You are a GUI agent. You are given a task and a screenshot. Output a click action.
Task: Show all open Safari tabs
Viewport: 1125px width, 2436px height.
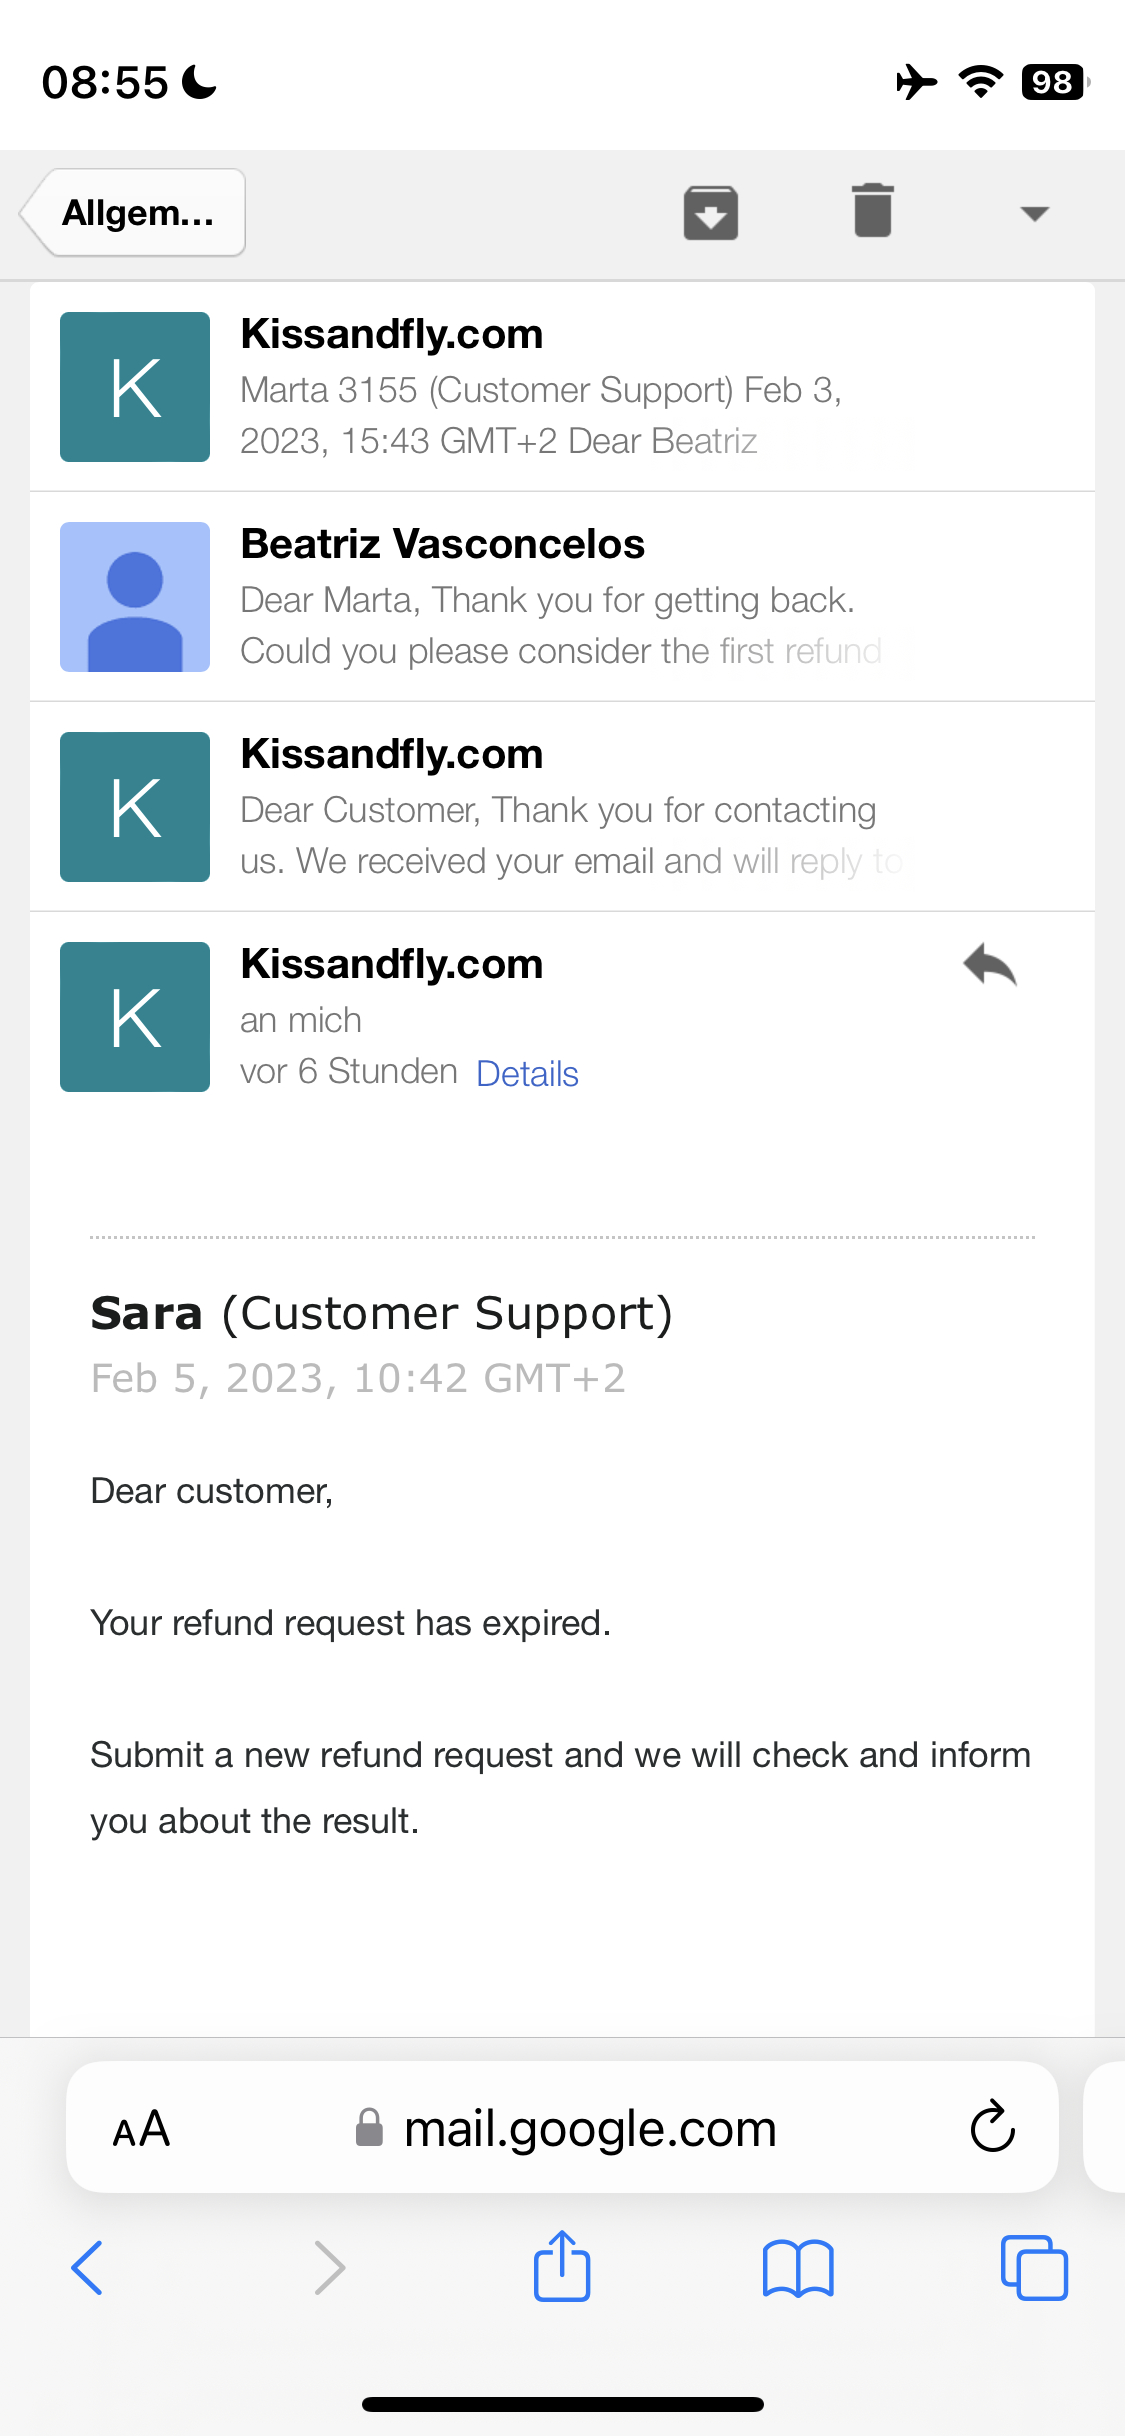[x=1033, y=2267]
